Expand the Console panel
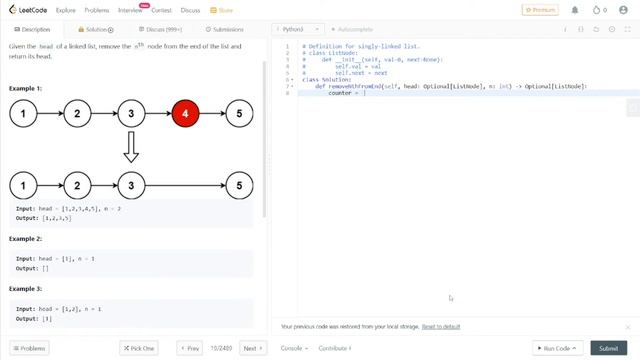640x360 pixels. (294, 348)
